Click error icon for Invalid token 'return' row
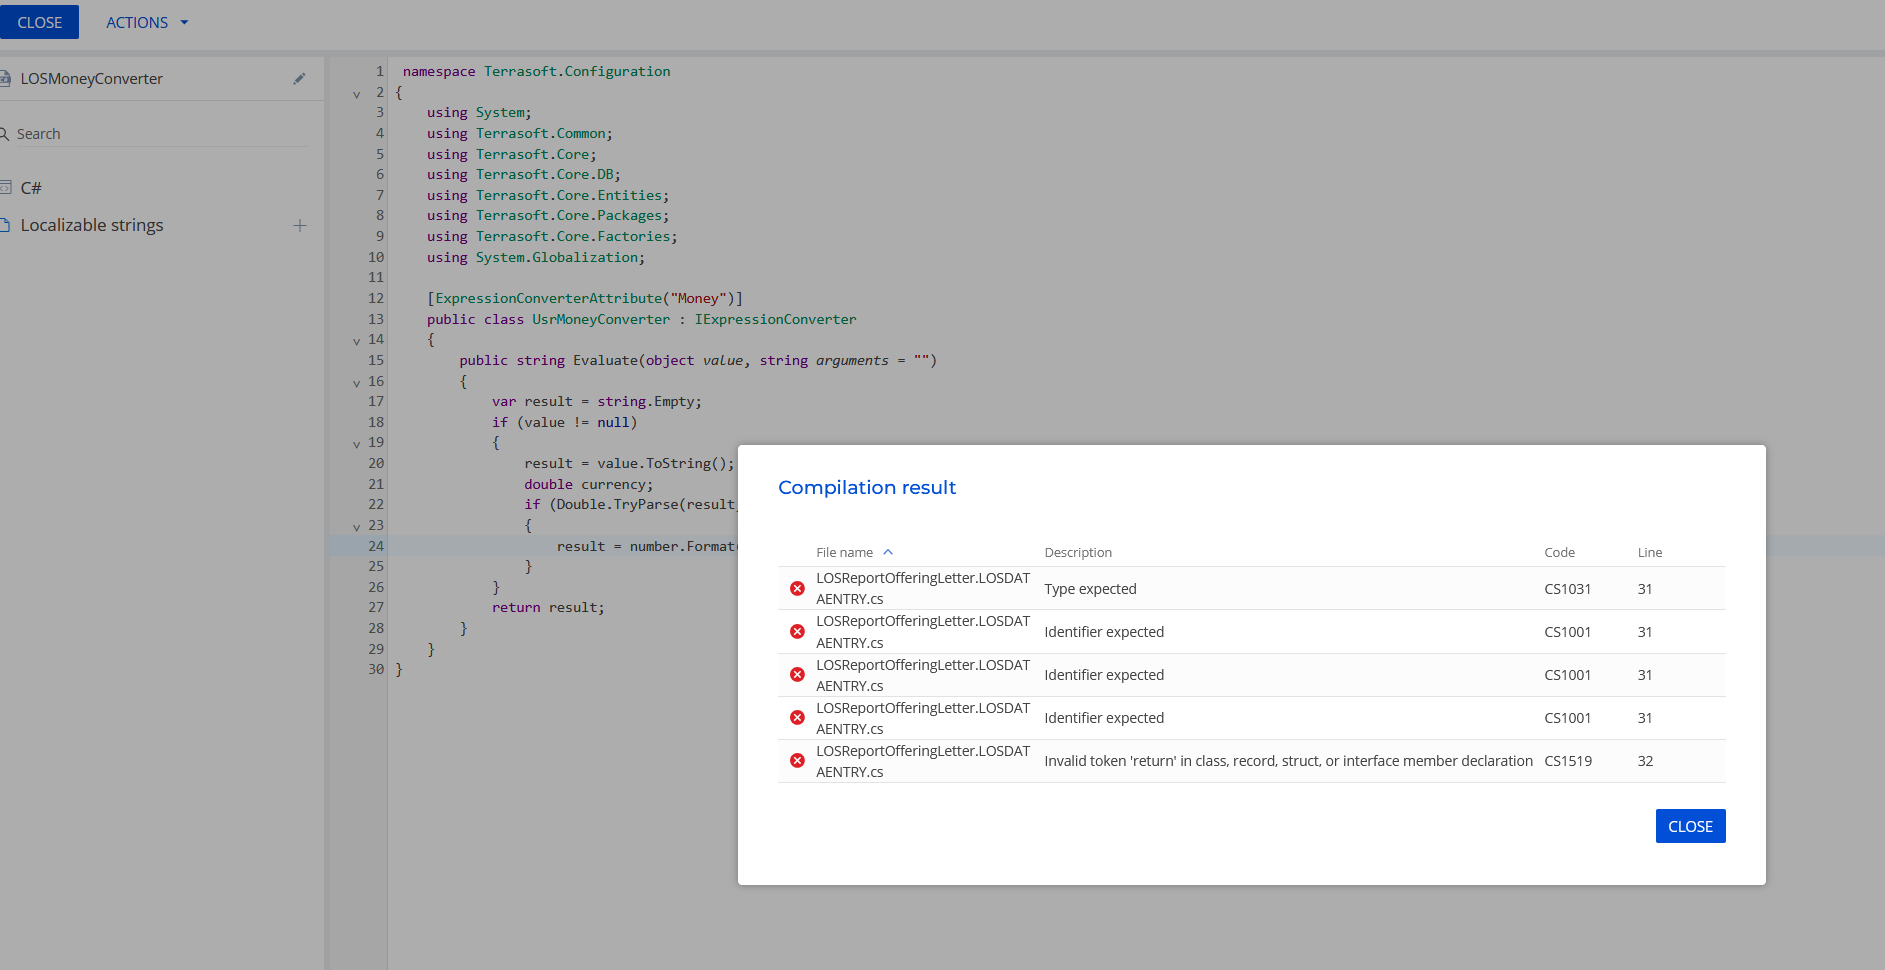This screenshot has width=1885, height=970. (x=797, y=760)
